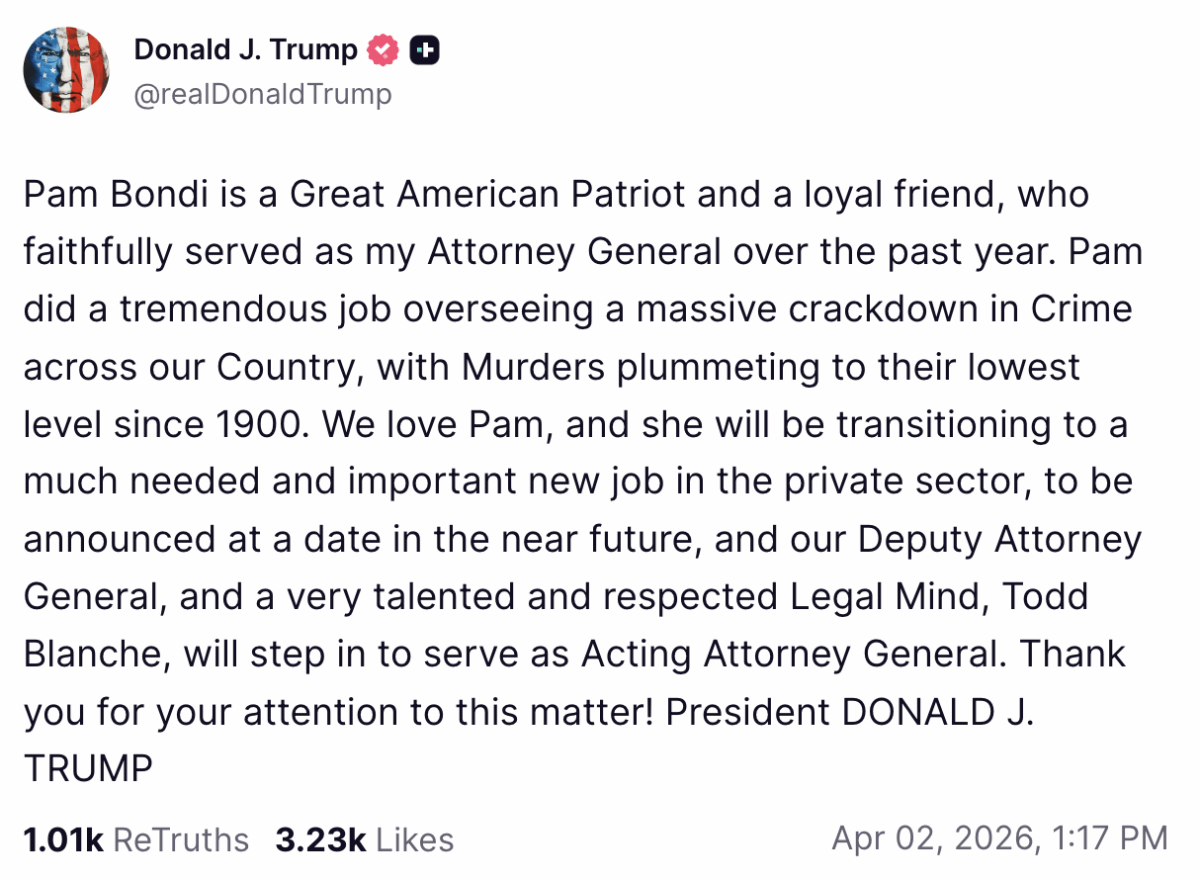Open the Donald J. Trump display name
This screenshot has width=1200, height=880.
pos(245,50)
